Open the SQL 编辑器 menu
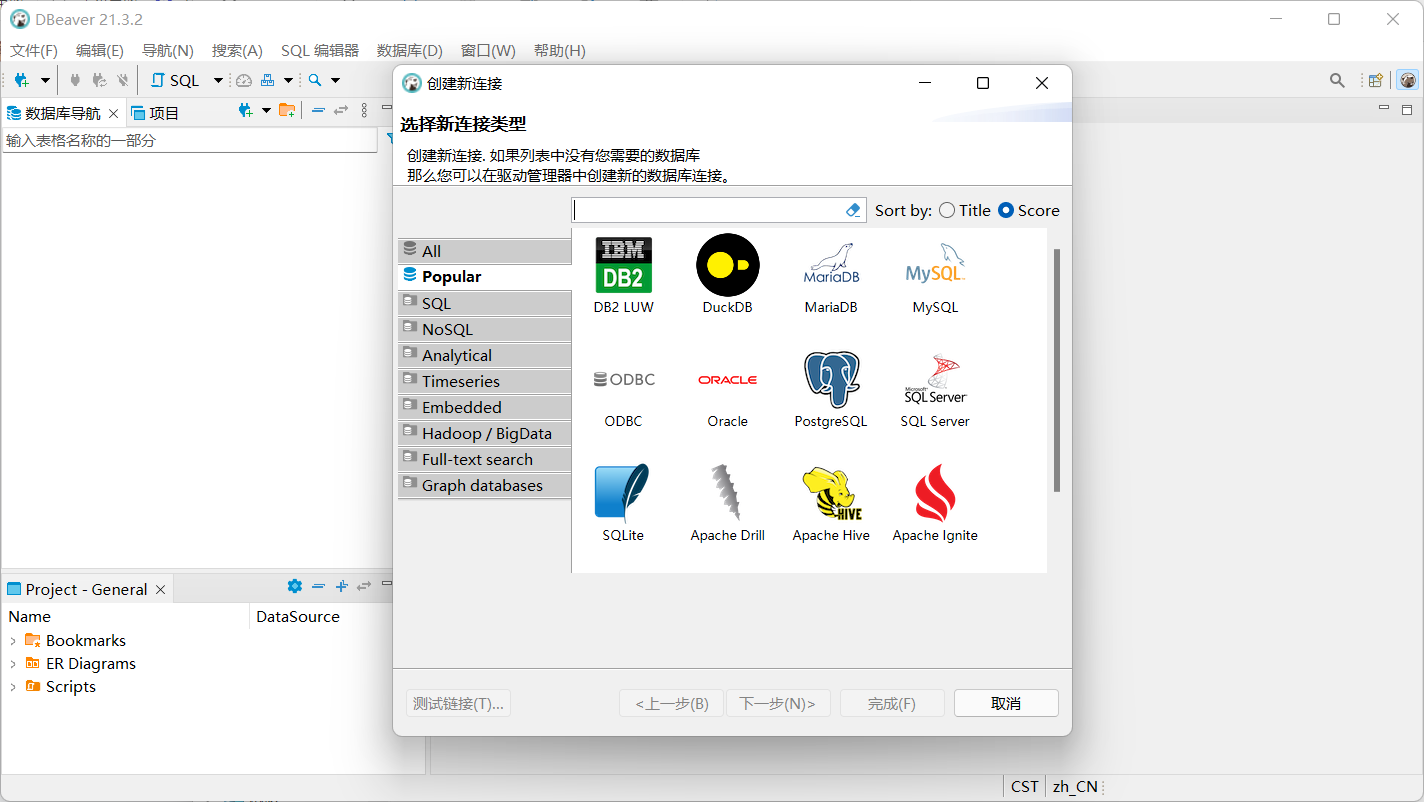The image size is (1424, 802). pos(320,50)
